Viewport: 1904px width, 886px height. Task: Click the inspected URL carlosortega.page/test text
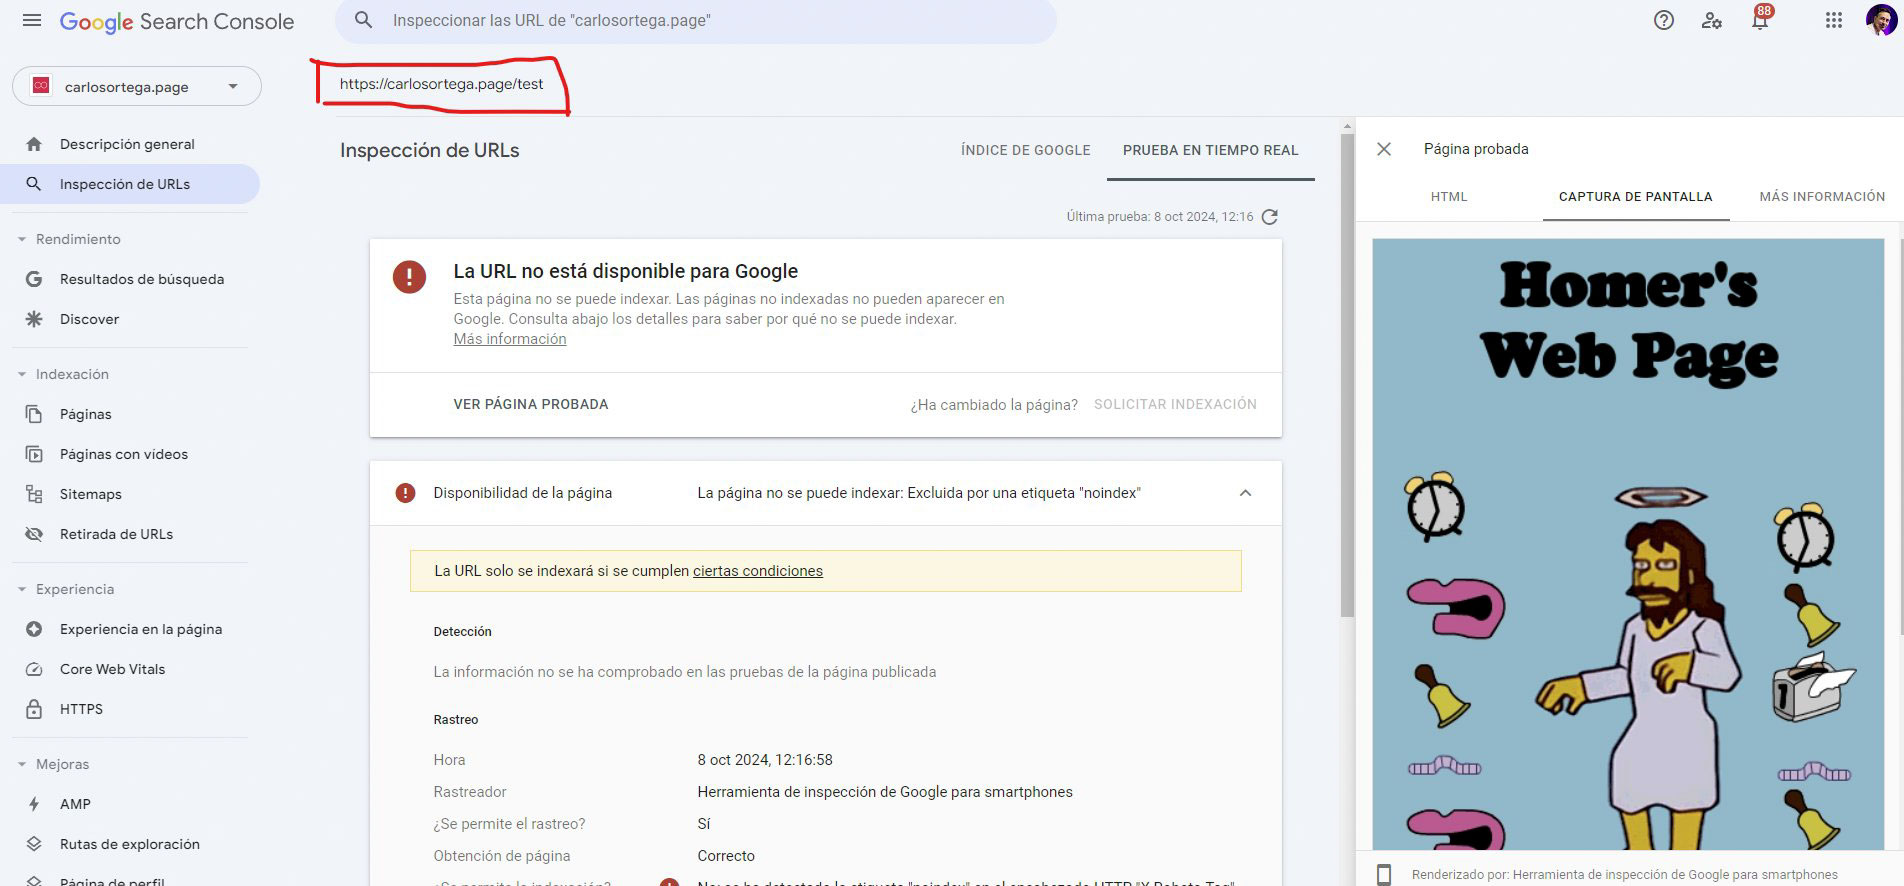pyautogui.click(x=441, y=84)
